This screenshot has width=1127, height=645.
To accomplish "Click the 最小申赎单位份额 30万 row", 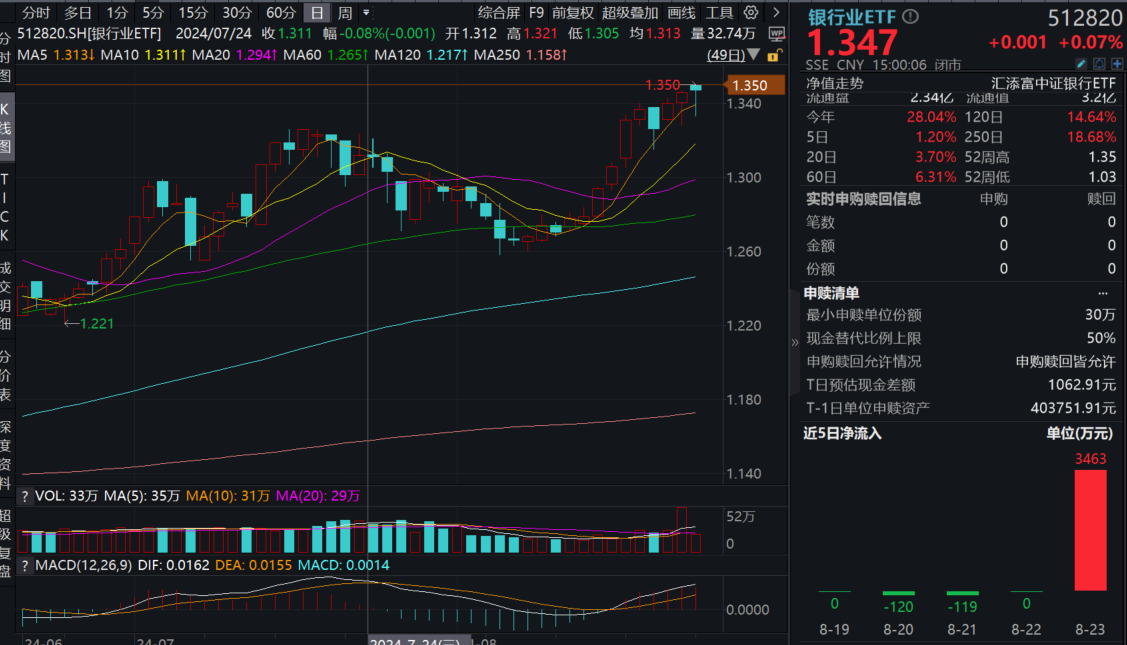I will point(961,315).
